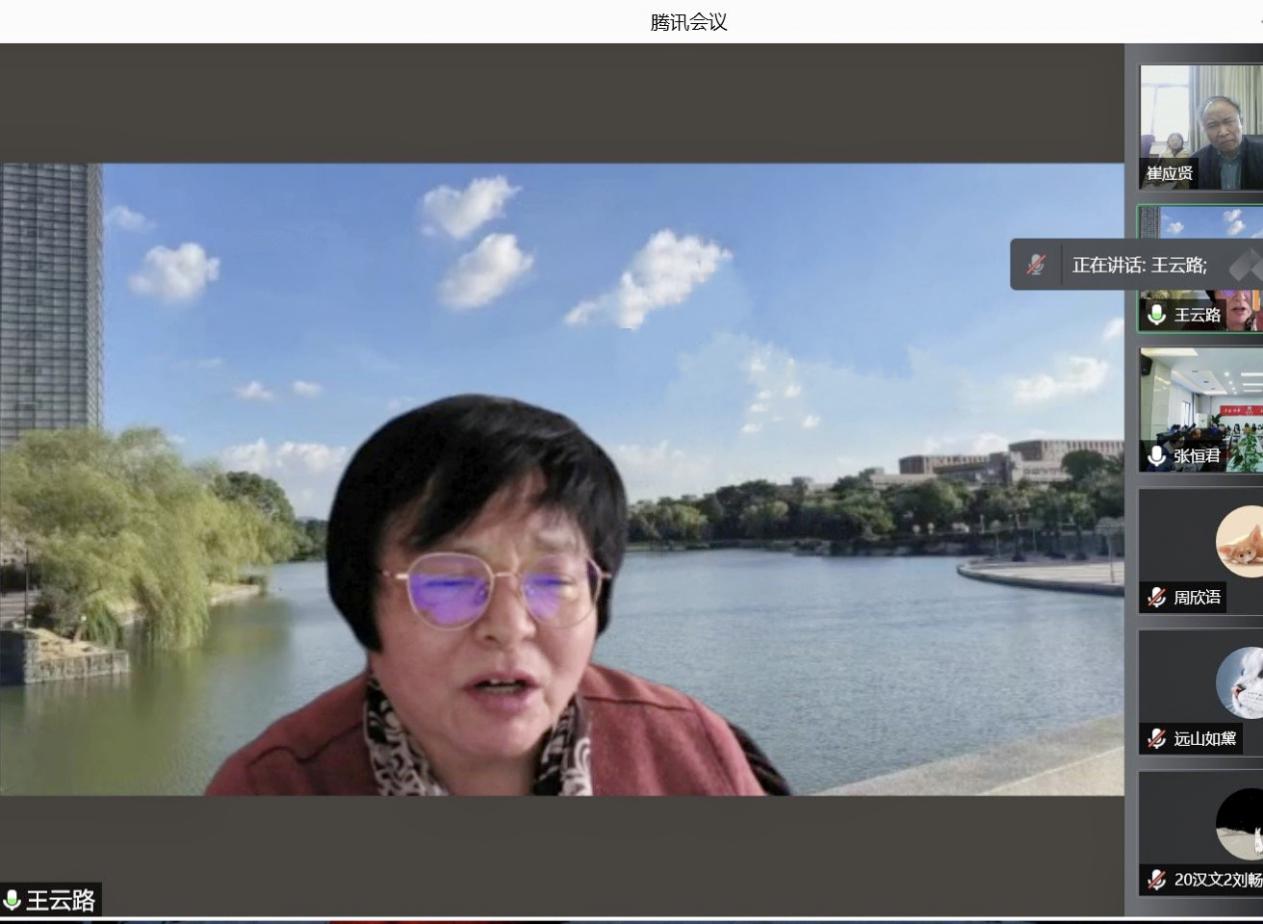The image size is (1263, 924).
Task: Click 20汉文2刘畅's dark circular avatar
Action: pyautogui.click(x=1240, y=824)
